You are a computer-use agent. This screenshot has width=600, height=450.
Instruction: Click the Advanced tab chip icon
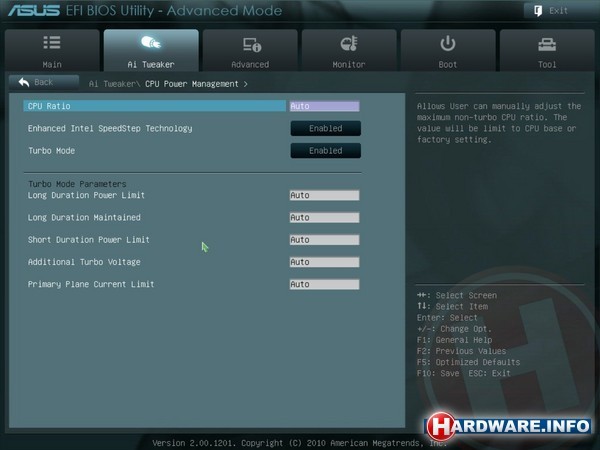click(x=250, y=44)
